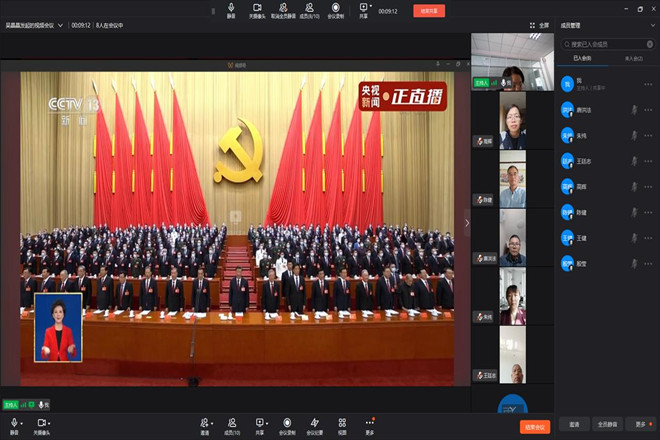The height and width of the screenshot is (440, 660).
Task: Click the share icon in top toolbar
Action: (x=363, y=10)
